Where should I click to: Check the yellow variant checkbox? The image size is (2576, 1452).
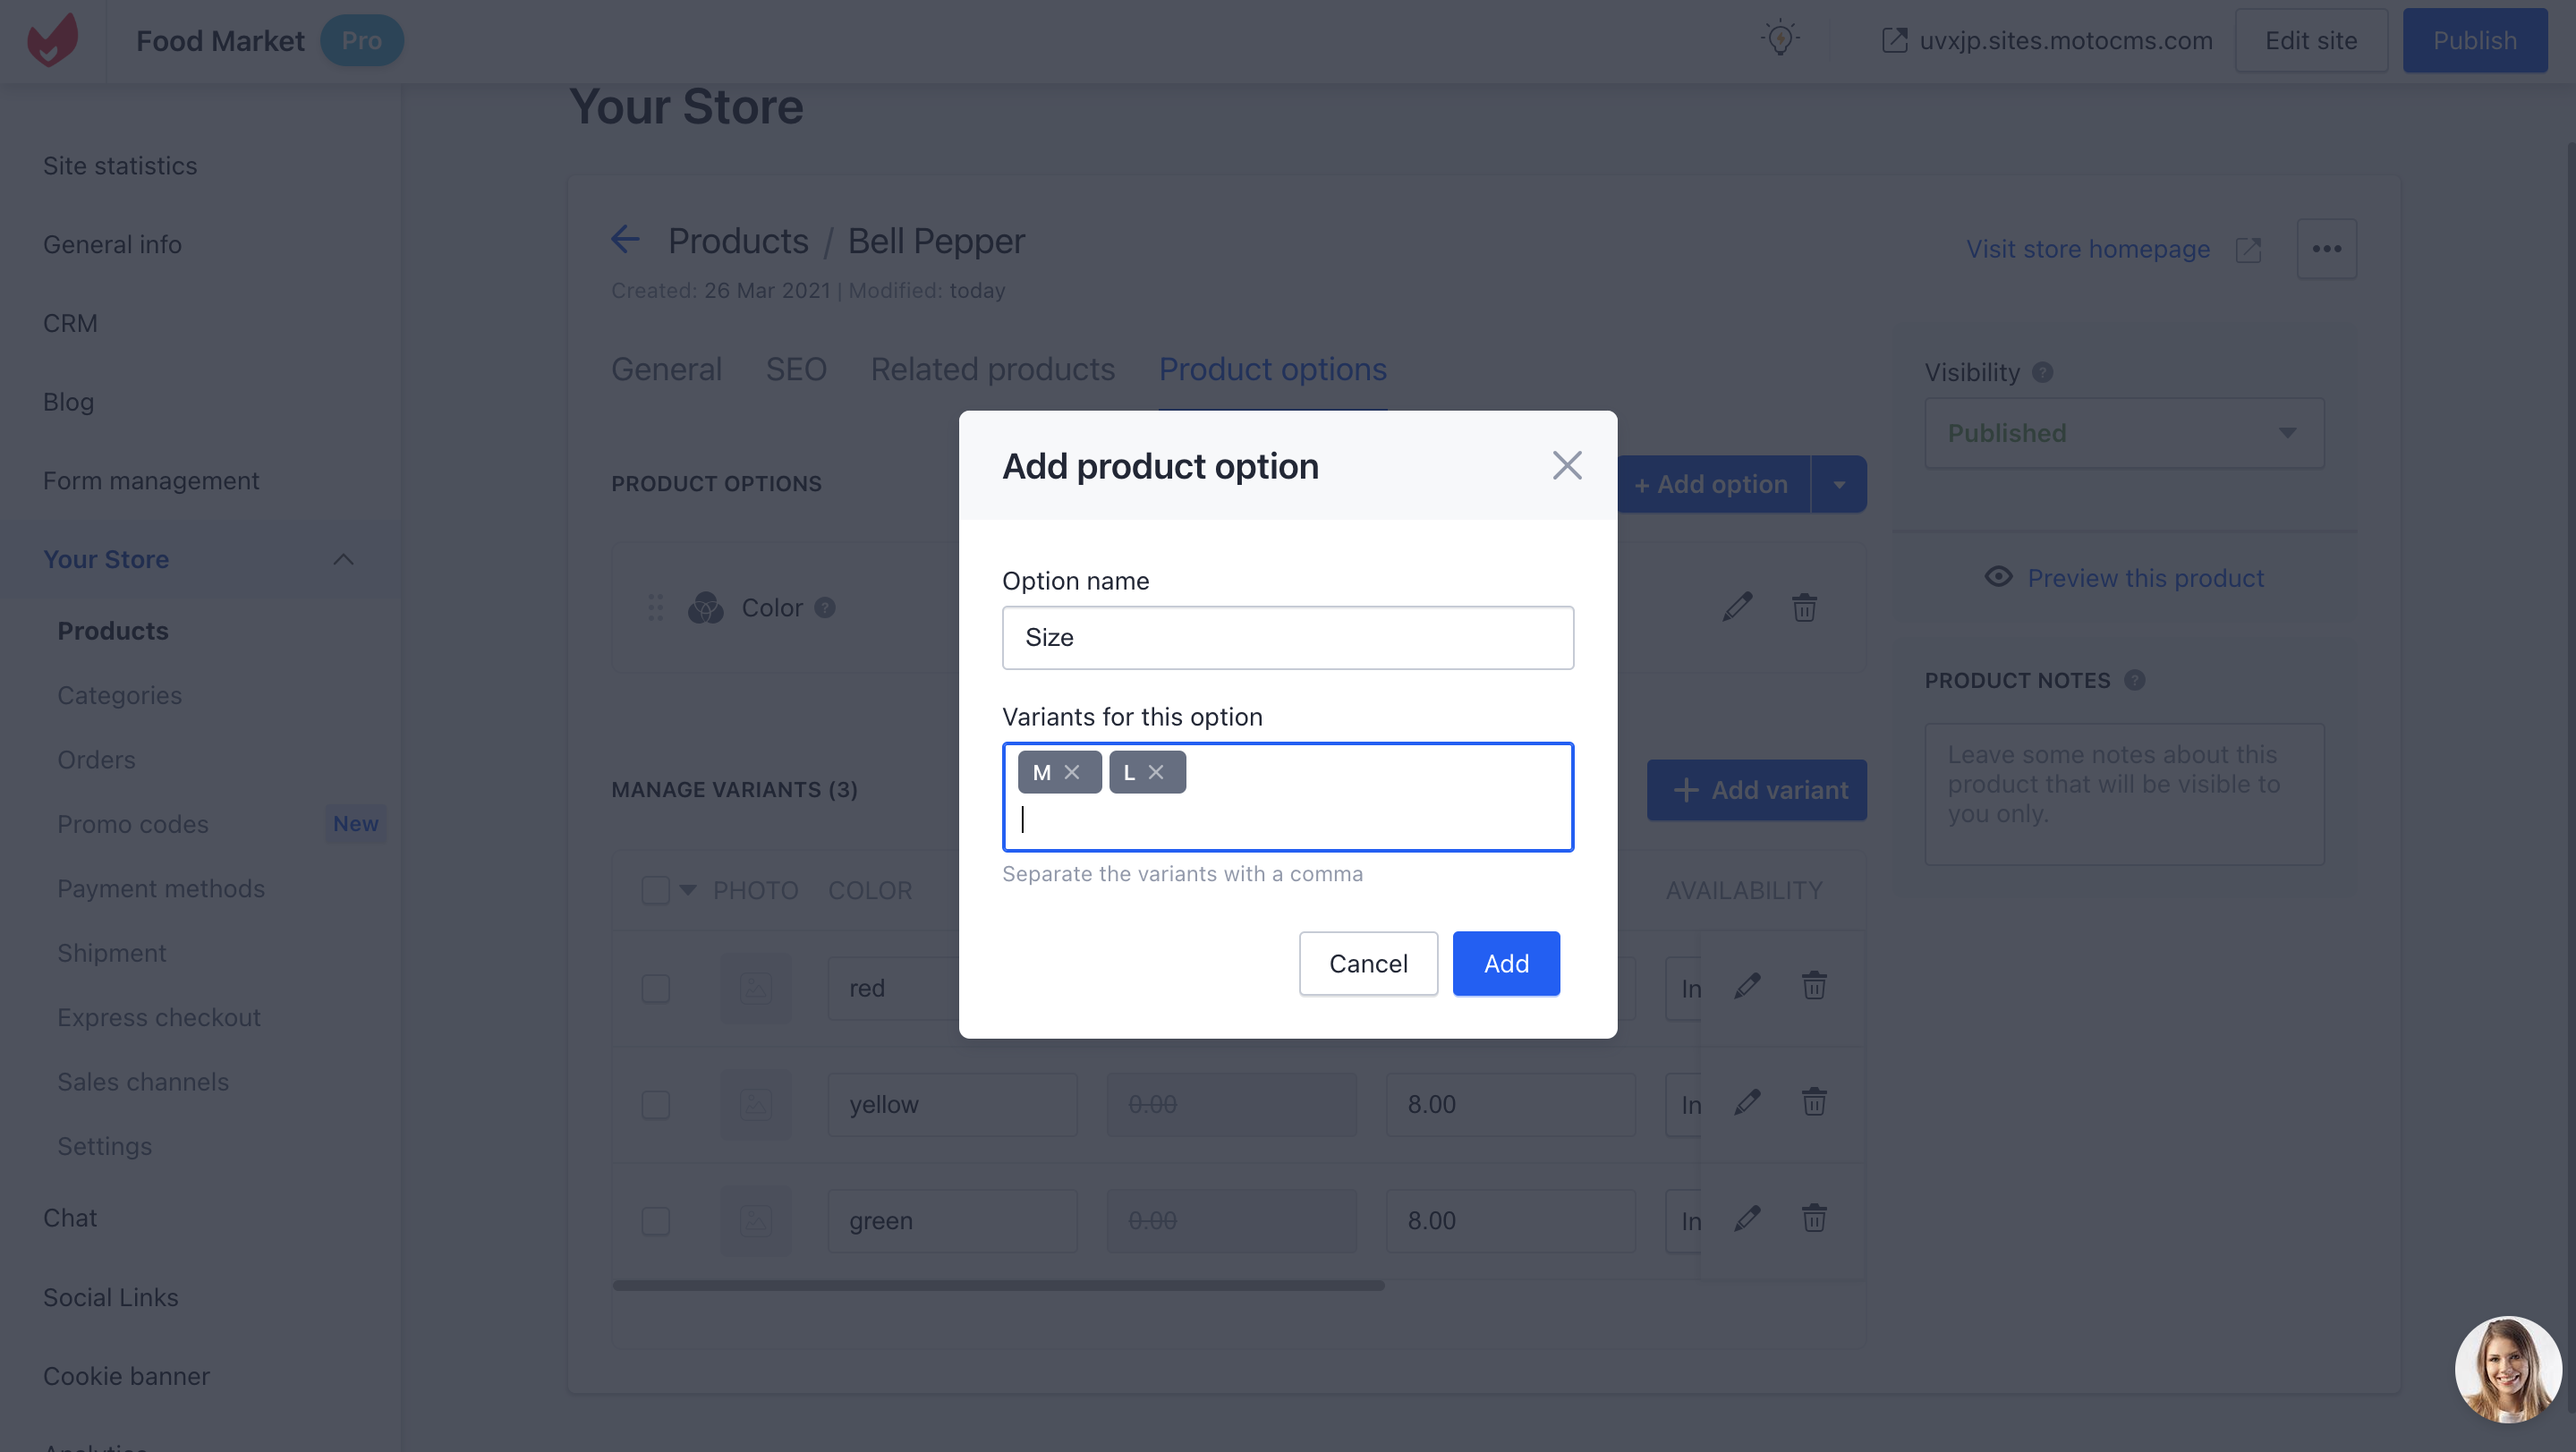point(655,1104)
